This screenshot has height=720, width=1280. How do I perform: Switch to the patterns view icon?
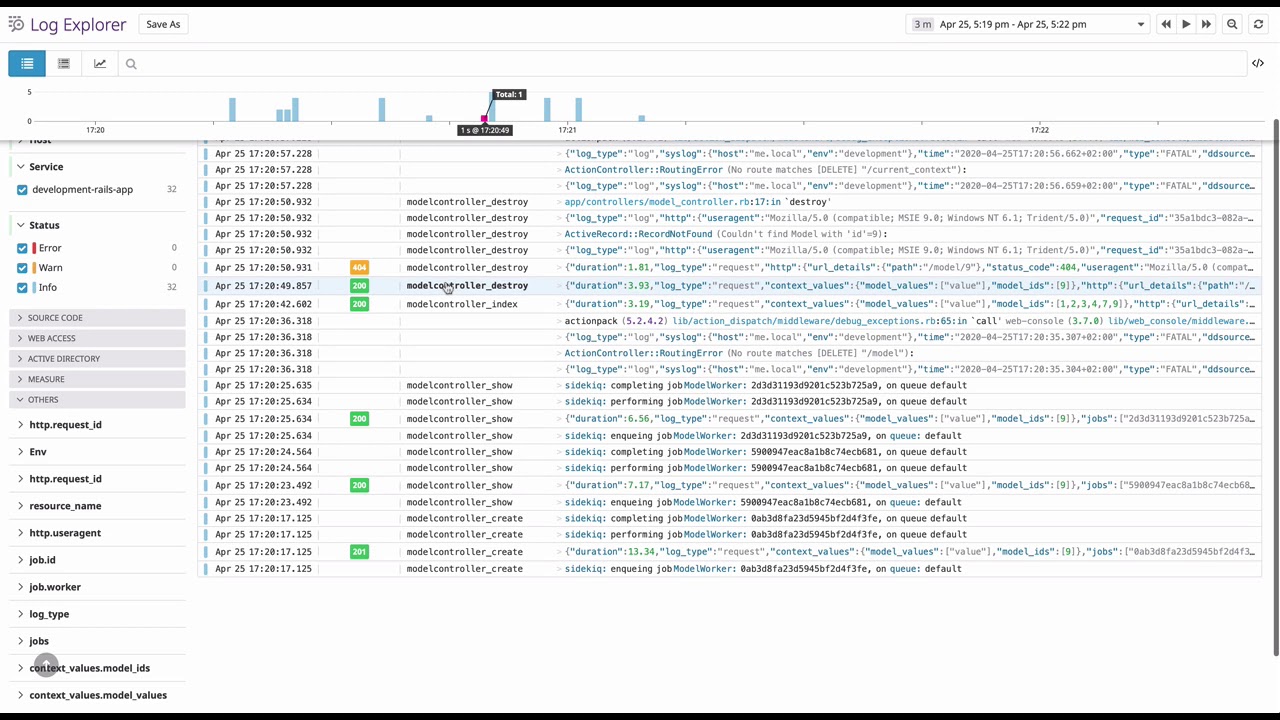(64, 64)
